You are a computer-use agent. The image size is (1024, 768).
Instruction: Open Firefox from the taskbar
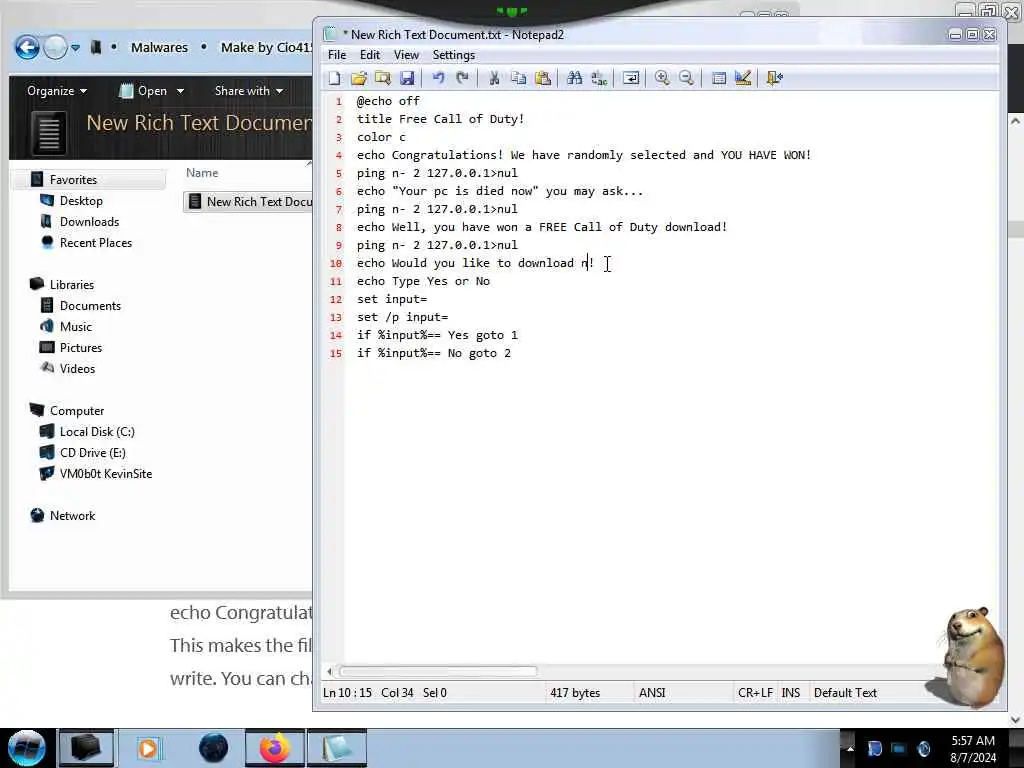click(x=275, y=748)
